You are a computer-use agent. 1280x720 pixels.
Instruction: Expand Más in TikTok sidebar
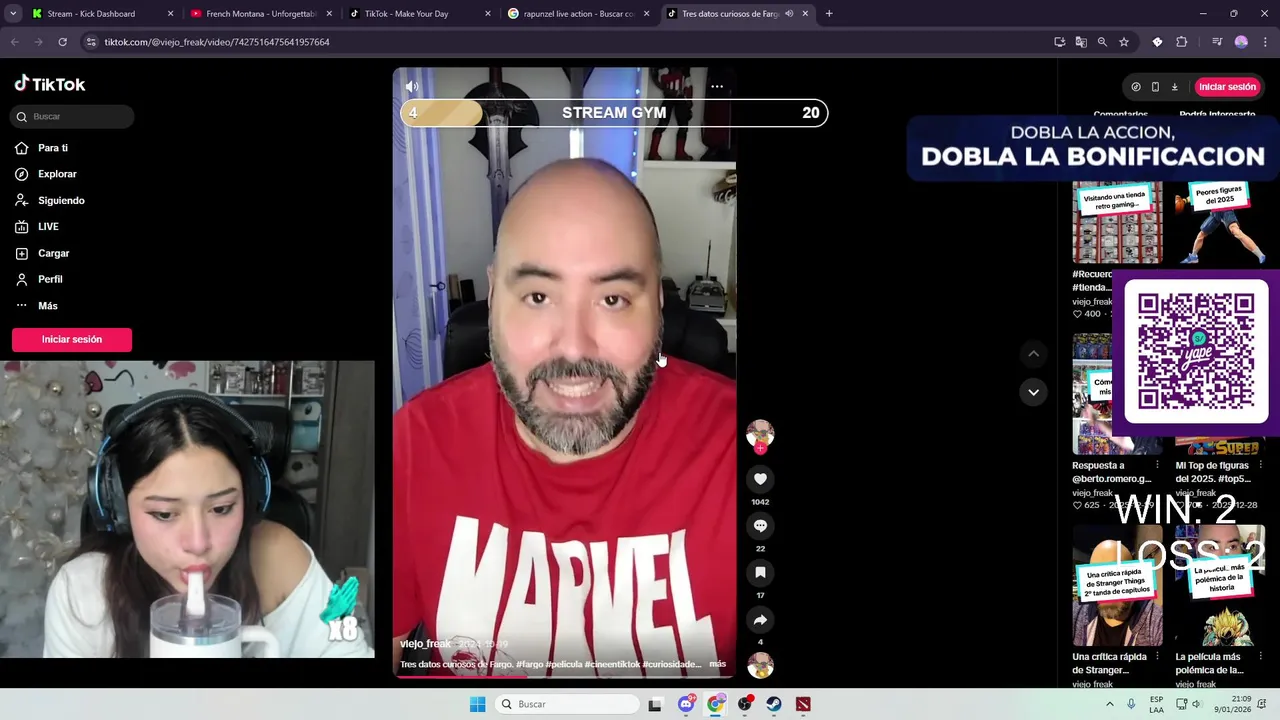tap(47, 306)
